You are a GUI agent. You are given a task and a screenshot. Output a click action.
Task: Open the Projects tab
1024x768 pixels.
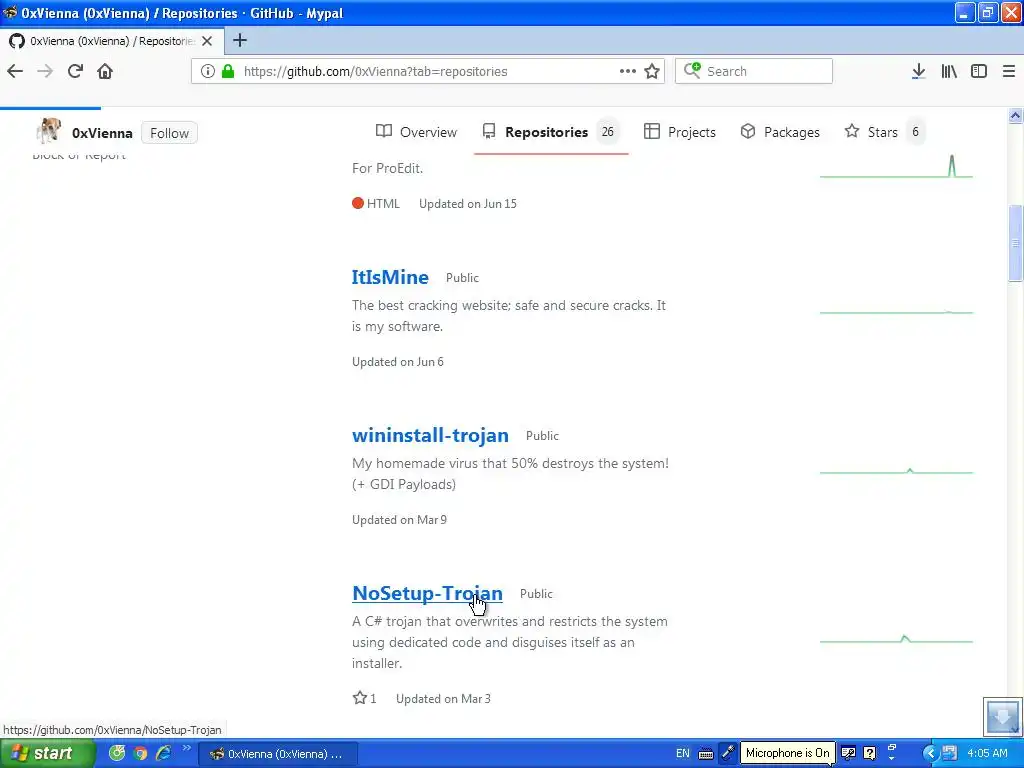[x=680, y=132]
